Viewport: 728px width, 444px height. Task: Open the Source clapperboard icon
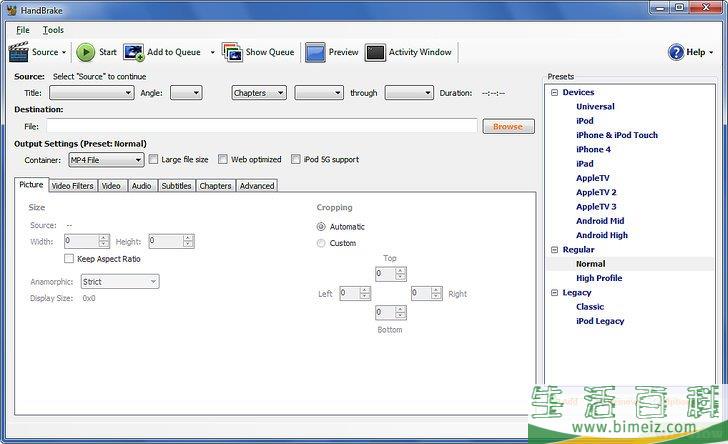point(19,52)
